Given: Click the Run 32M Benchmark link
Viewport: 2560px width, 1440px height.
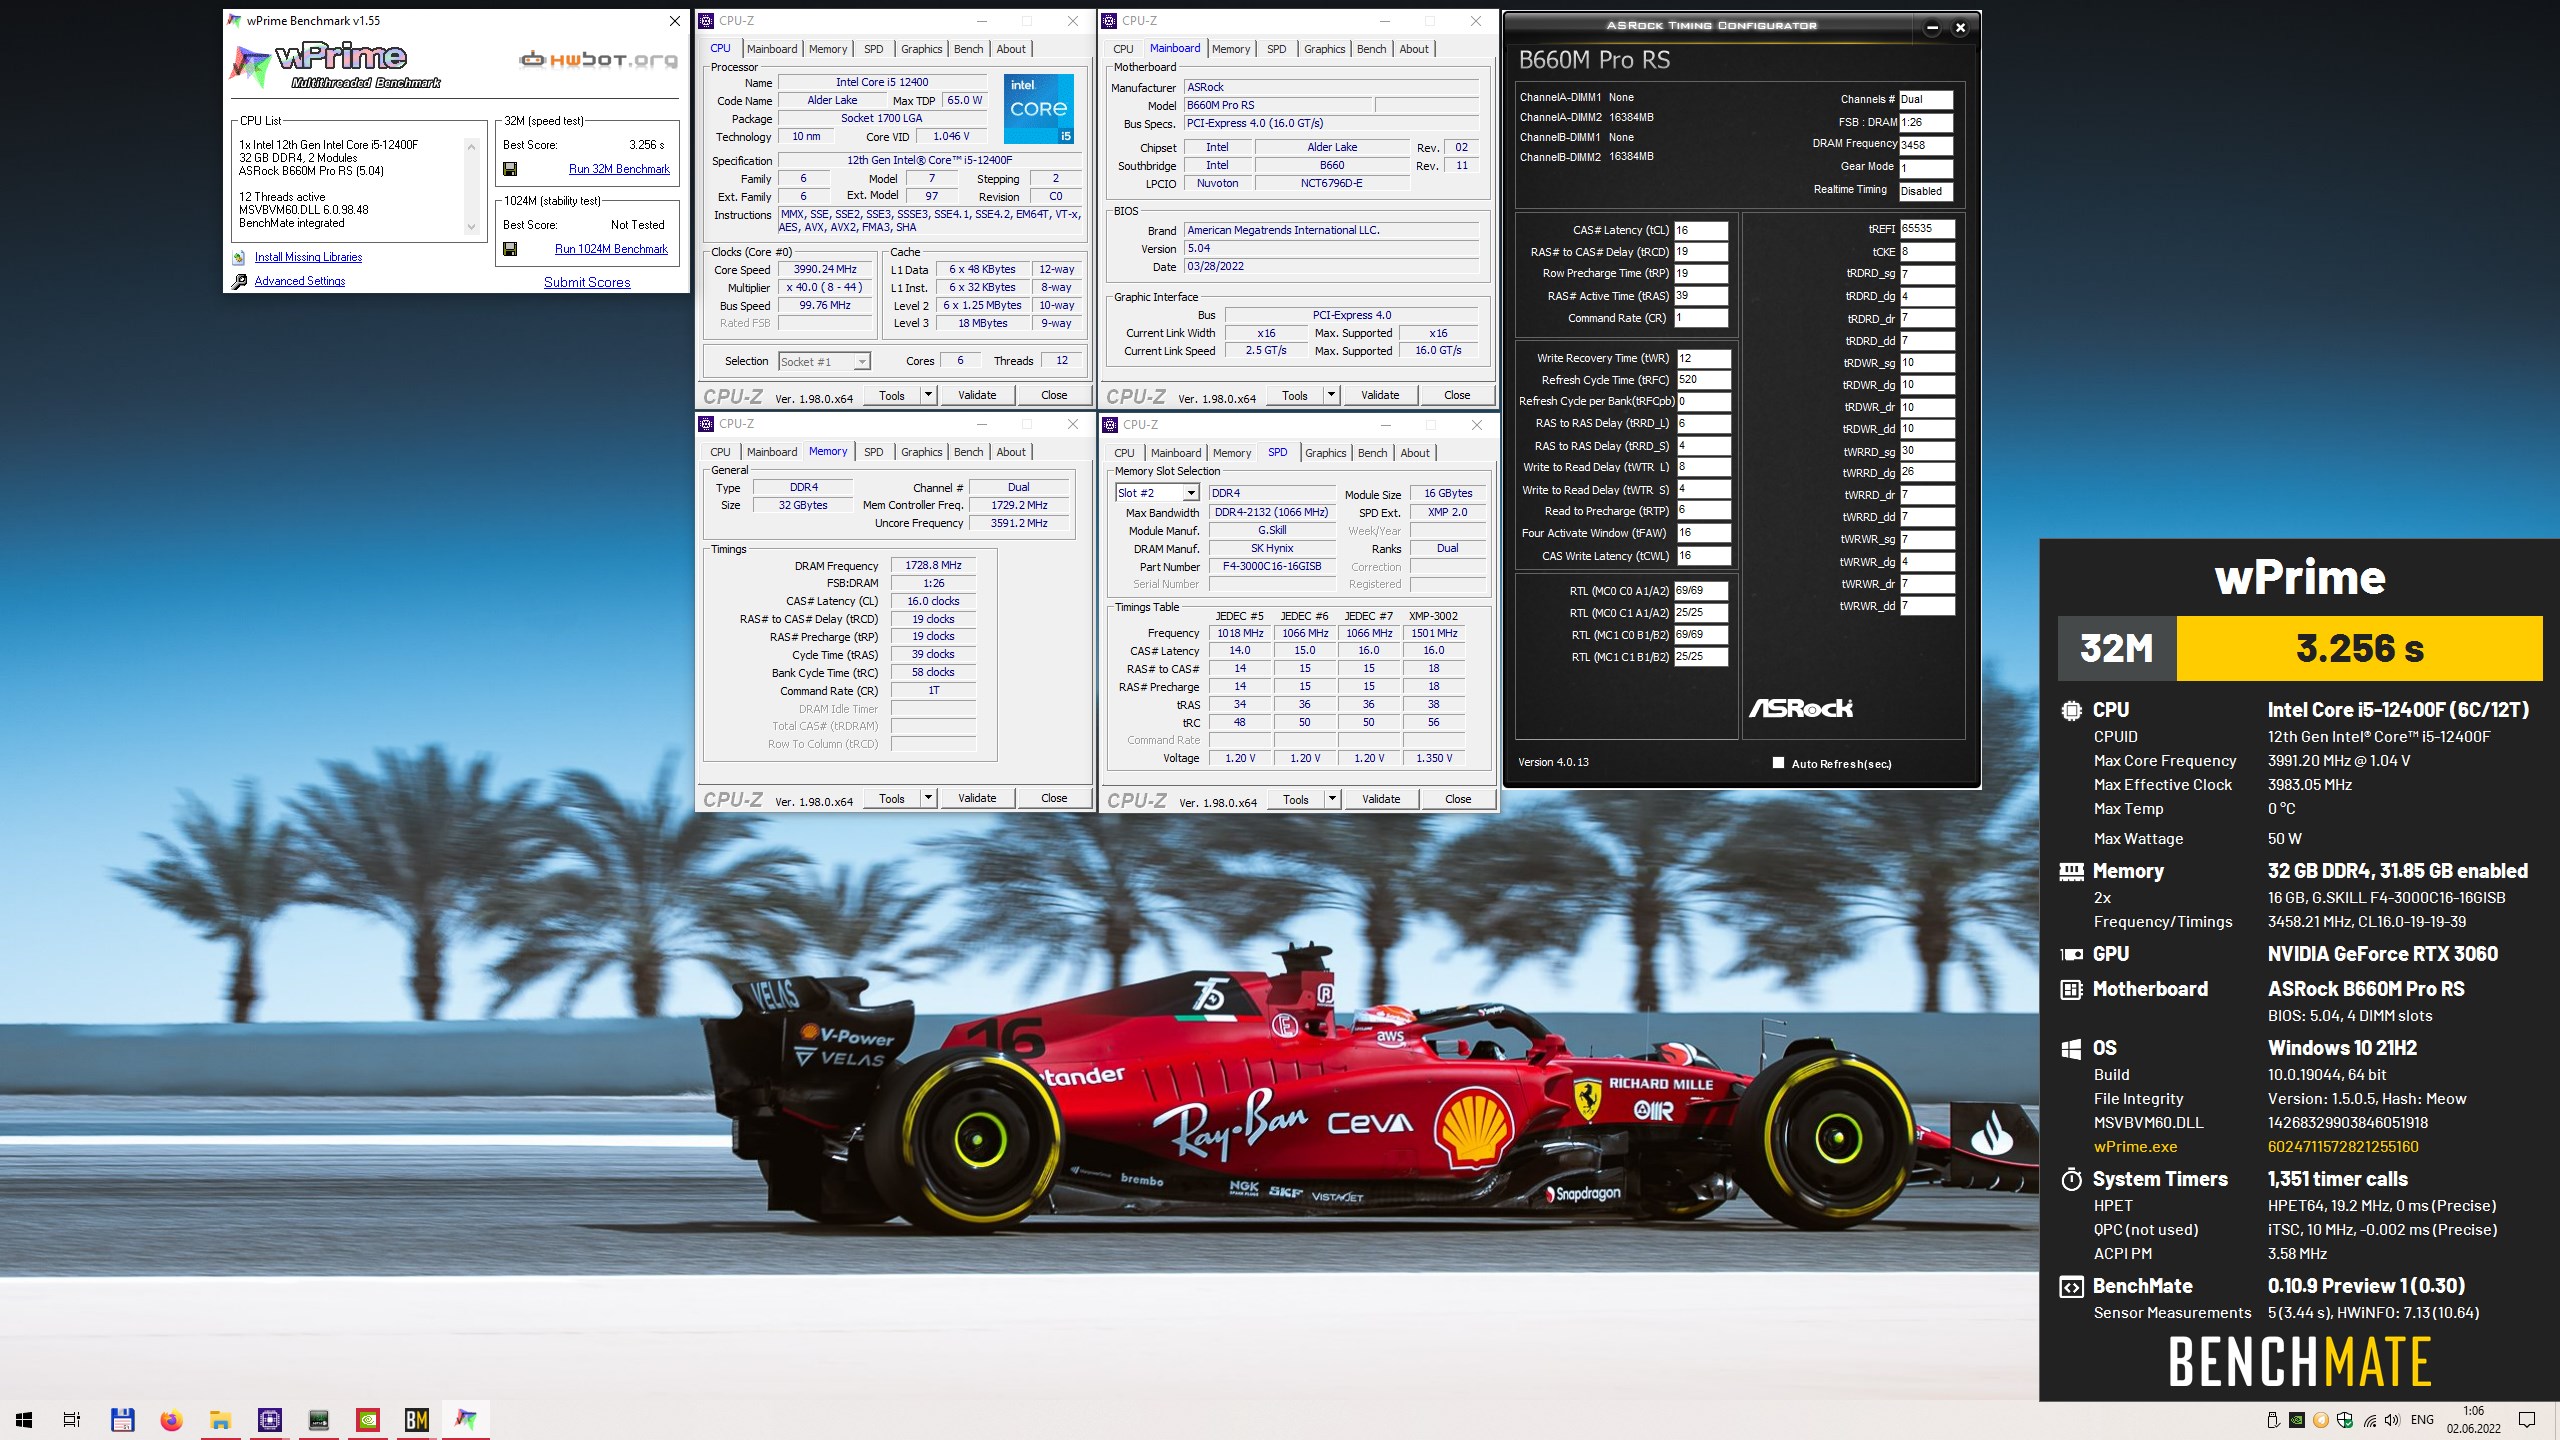Looking at the screenshot, I should pos(619,169).
